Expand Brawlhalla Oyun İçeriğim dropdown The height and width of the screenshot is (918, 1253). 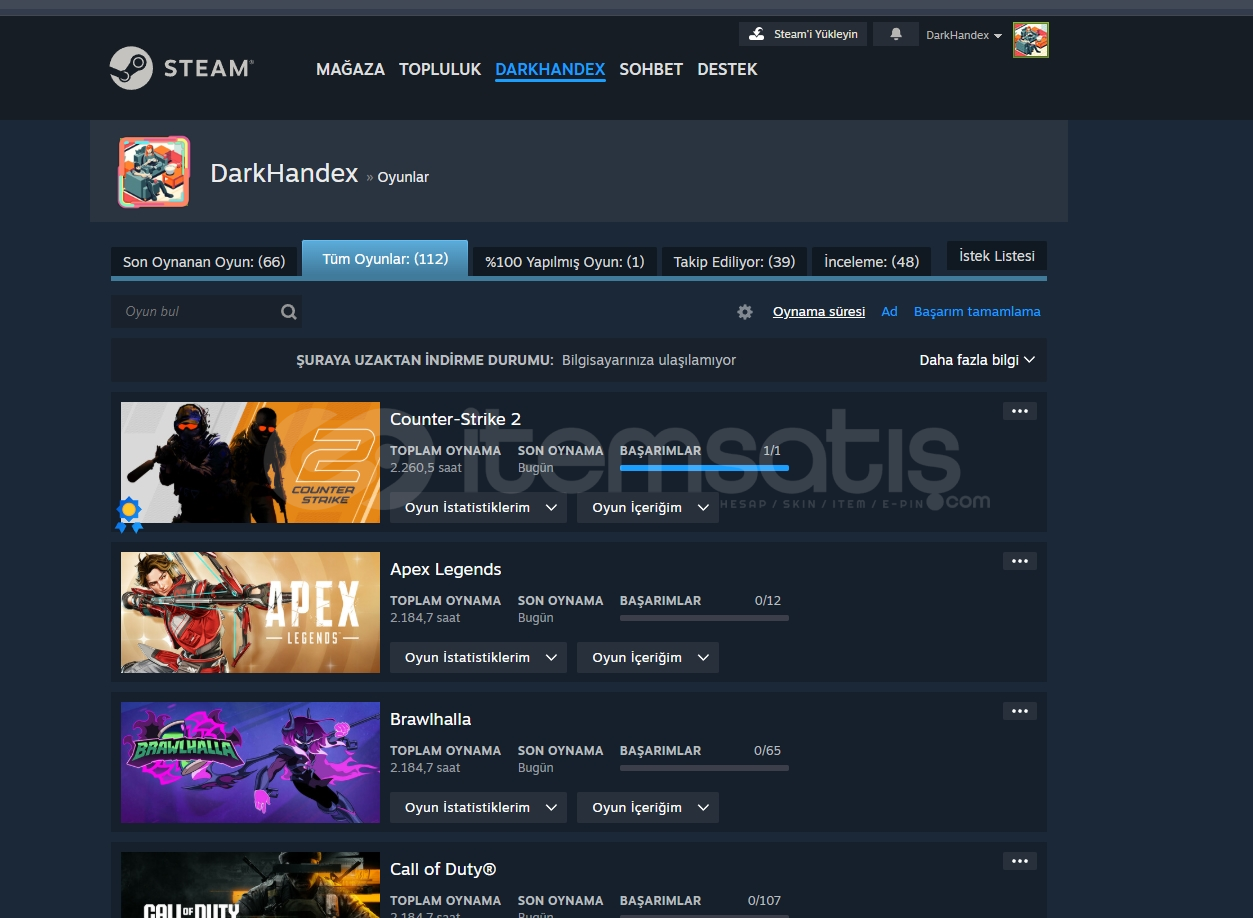tap(648, 807)
